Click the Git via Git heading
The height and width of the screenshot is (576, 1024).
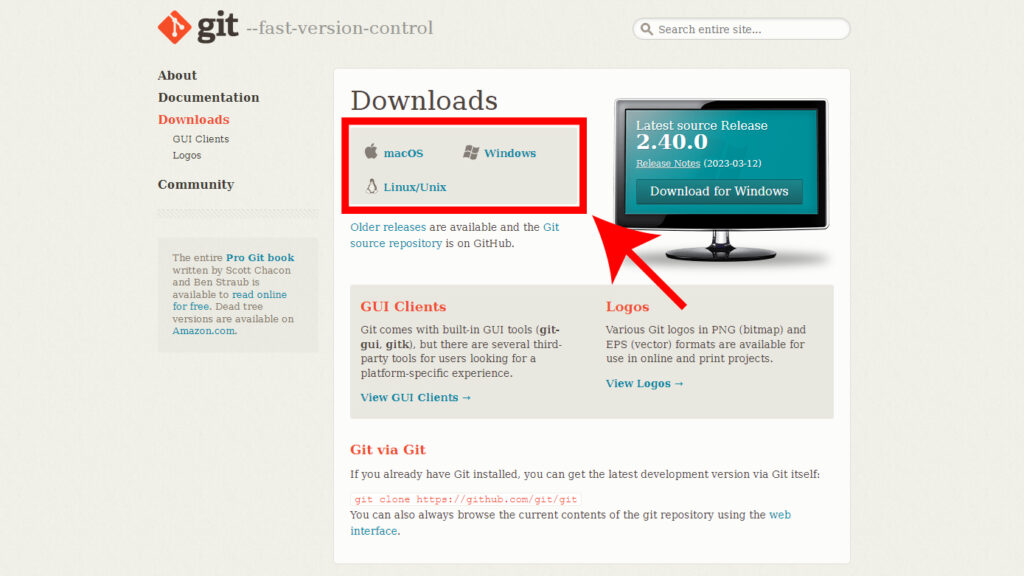(388, 449)
